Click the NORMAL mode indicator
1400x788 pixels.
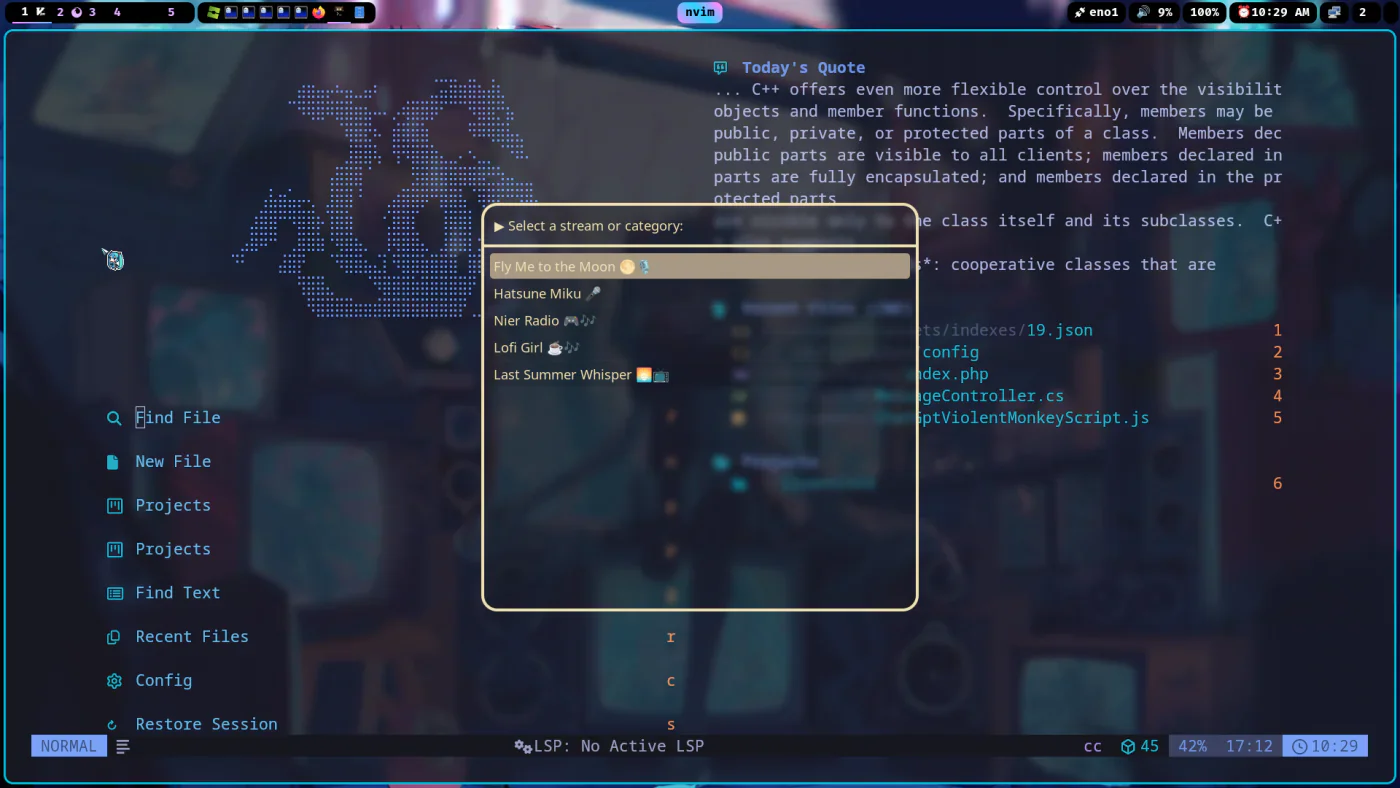69,746
